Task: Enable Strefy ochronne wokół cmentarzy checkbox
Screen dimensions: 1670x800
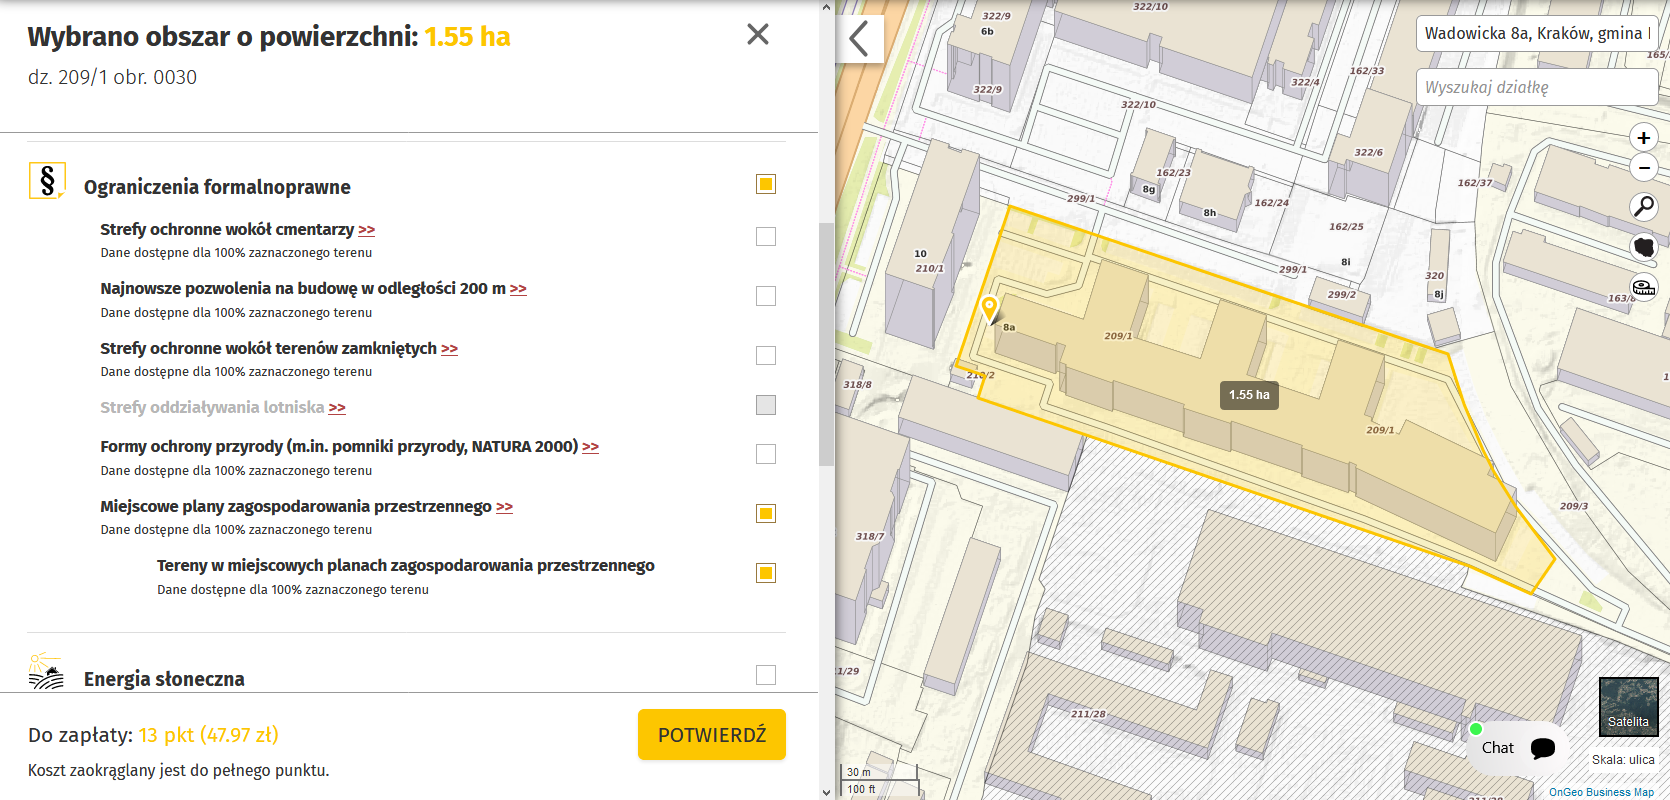Action: point(766,237)
